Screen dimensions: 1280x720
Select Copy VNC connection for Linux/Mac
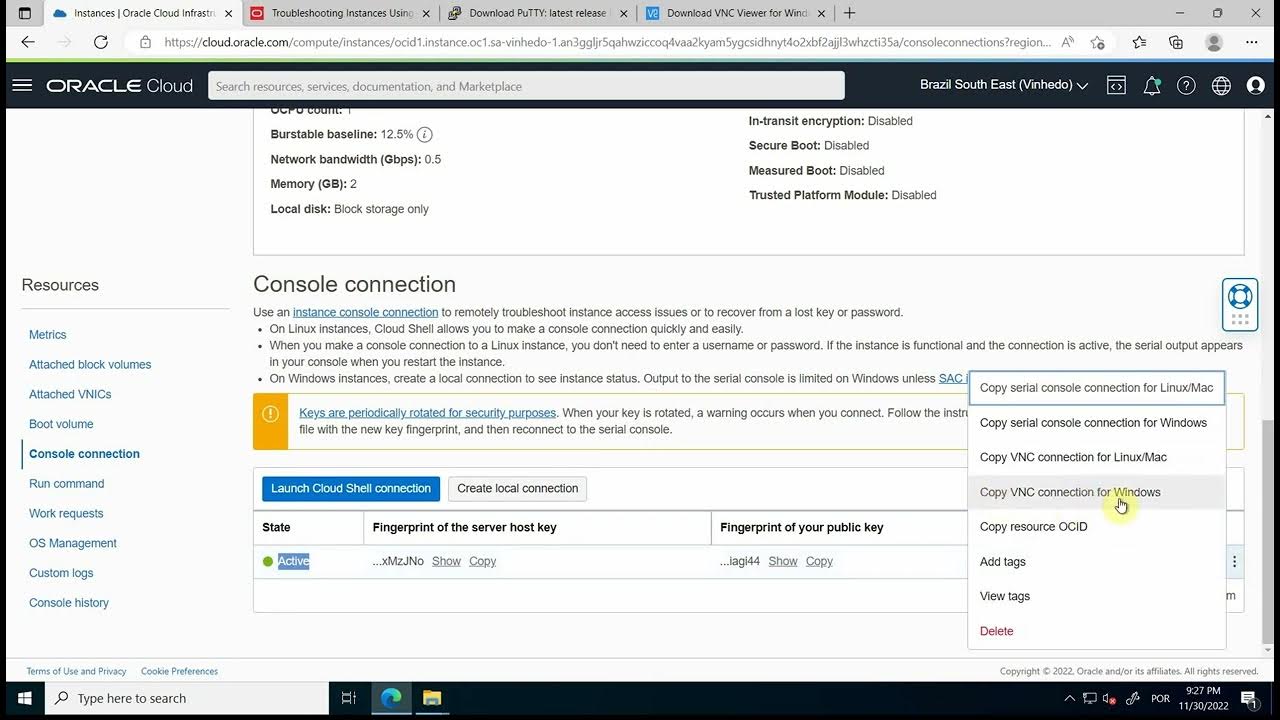coord(1097,457)
